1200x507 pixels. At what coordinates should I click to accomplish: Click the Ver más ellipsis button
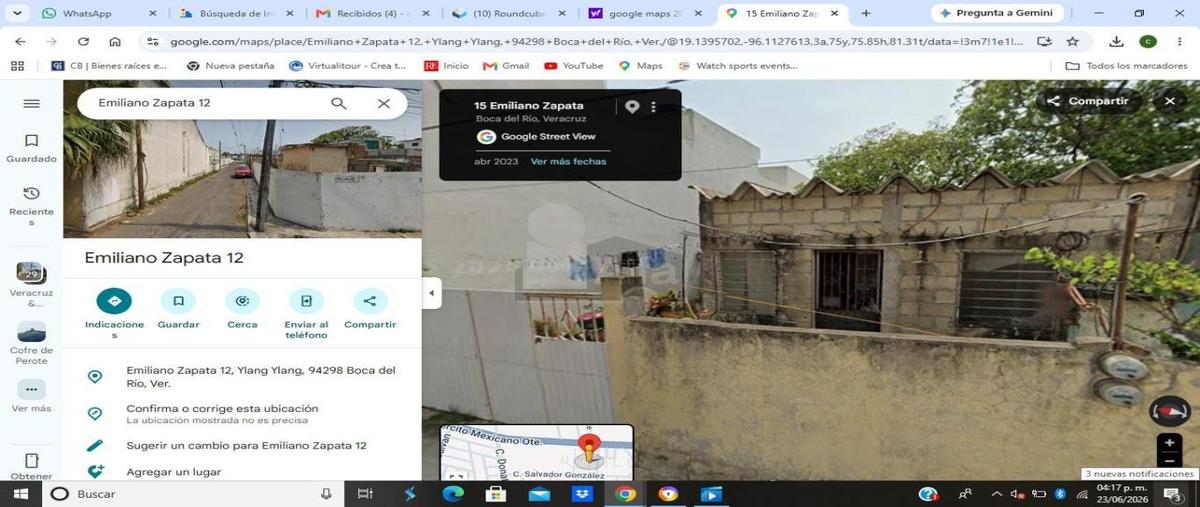coord(31,390)
